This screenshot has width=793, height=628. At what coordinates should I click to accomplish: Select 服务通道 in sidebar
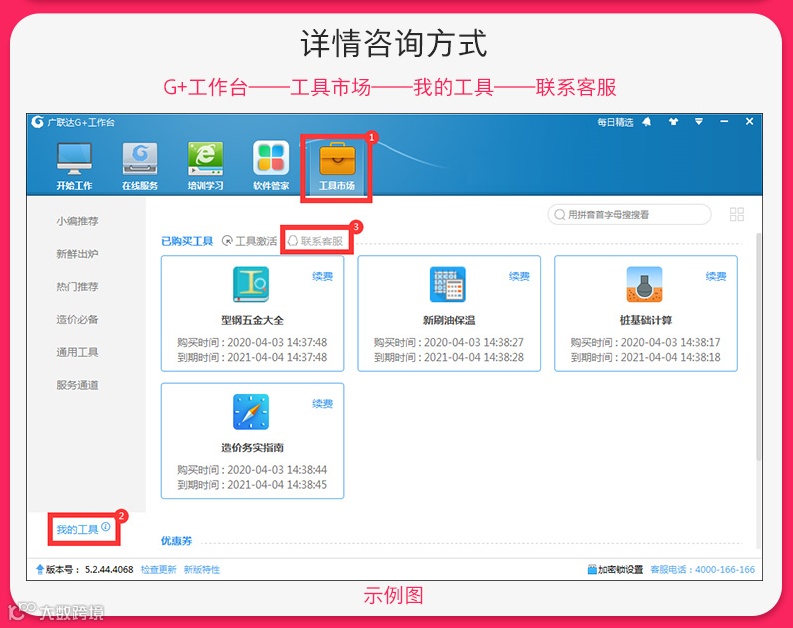[x=77, y=385]
